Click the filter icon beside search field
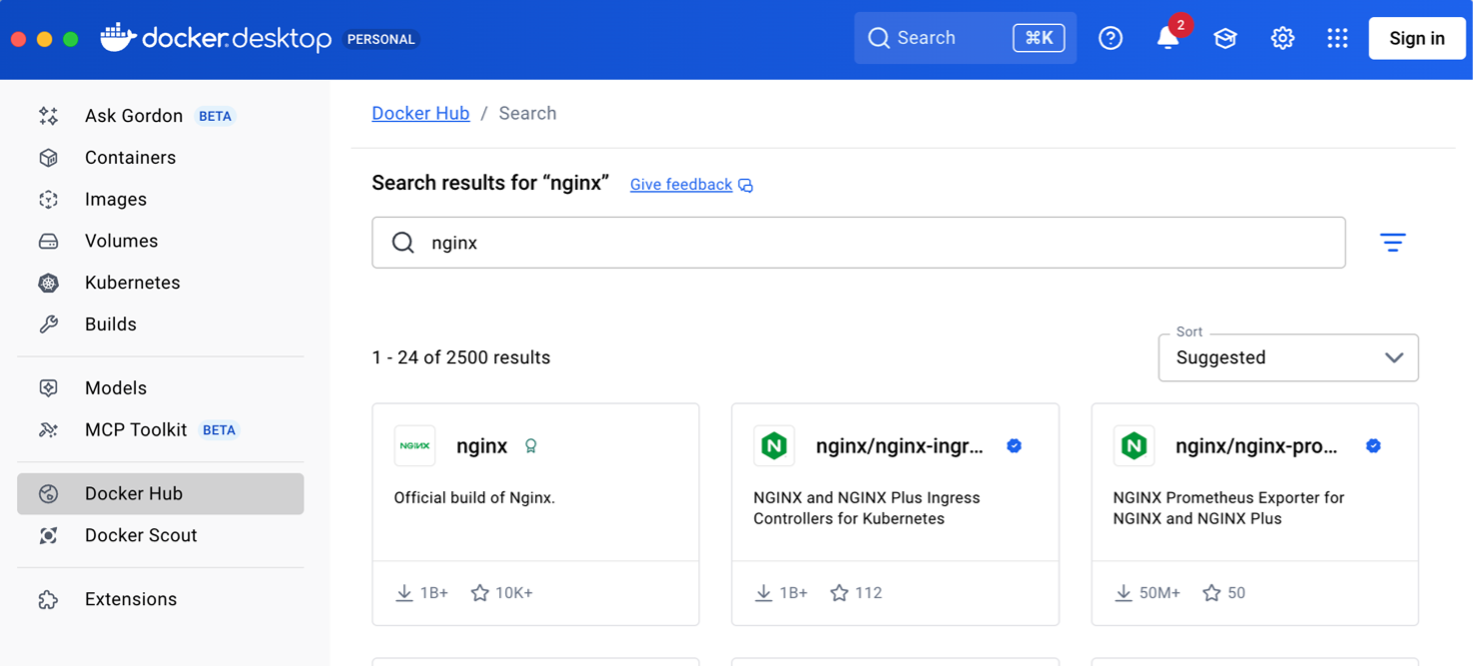1475x669 pixels. click(x=1392, y=243)
